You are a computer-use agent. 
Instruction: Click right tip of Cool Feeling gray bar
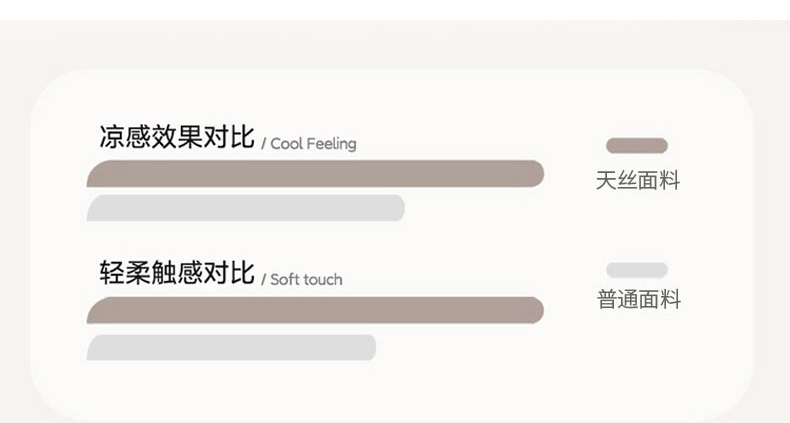398,208
